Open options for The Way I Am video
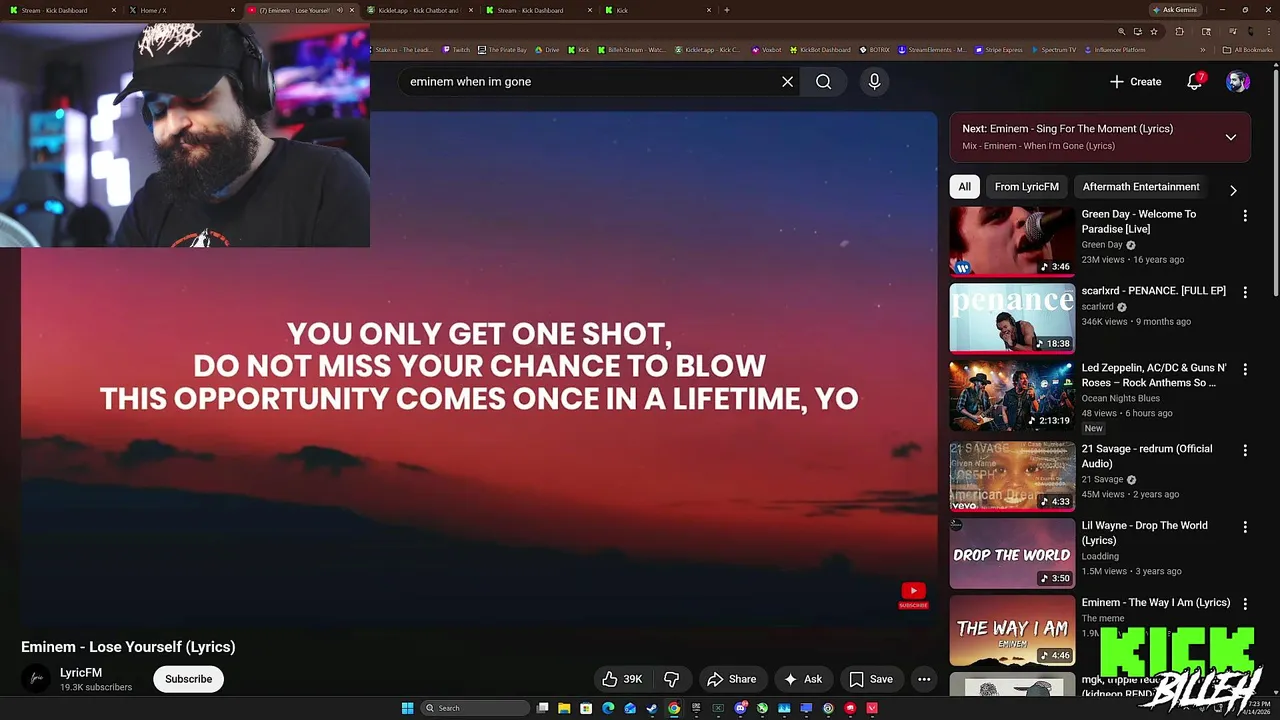 (1245, 604)
